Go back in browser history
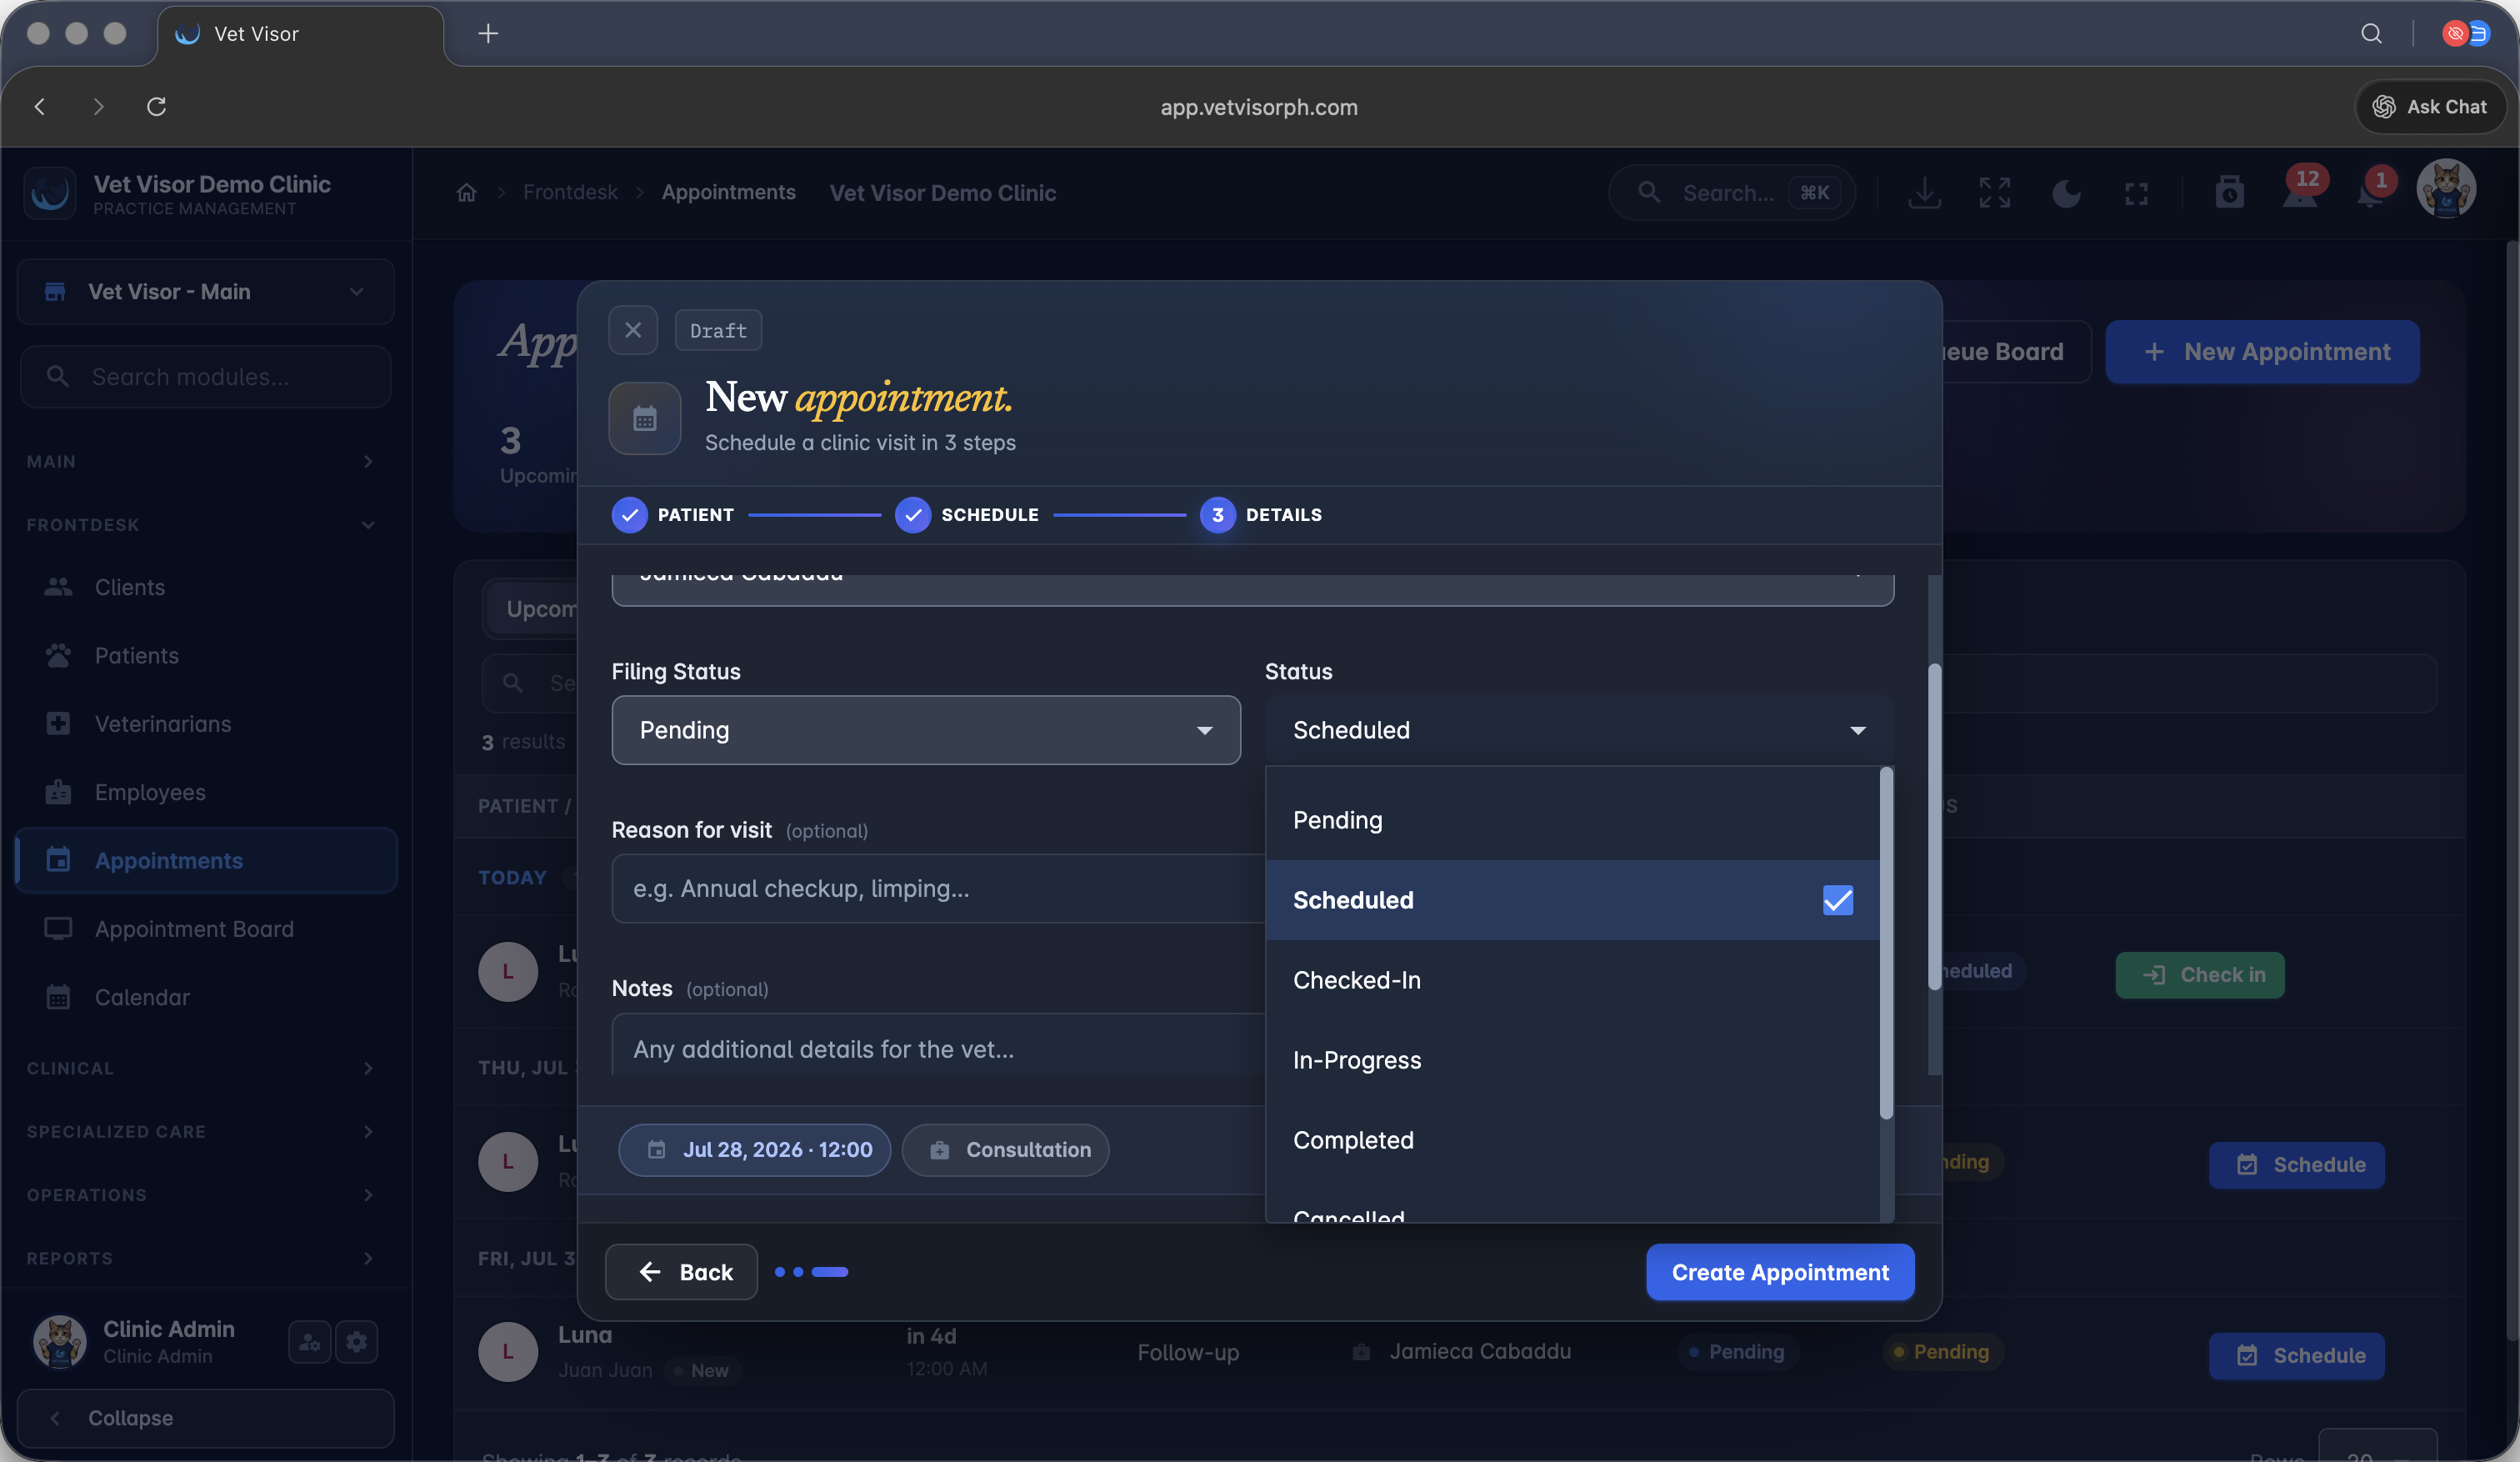This screenshot has height=1462, width=2520. click(40, 107)
